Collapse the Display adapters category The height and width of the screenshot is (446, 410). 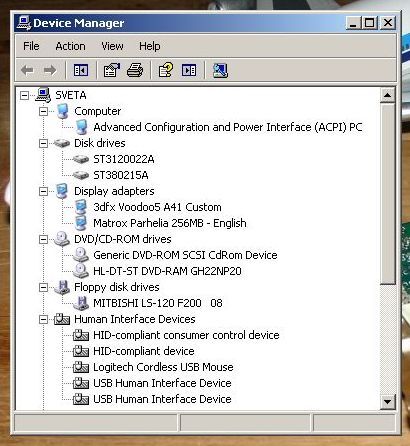43,192
